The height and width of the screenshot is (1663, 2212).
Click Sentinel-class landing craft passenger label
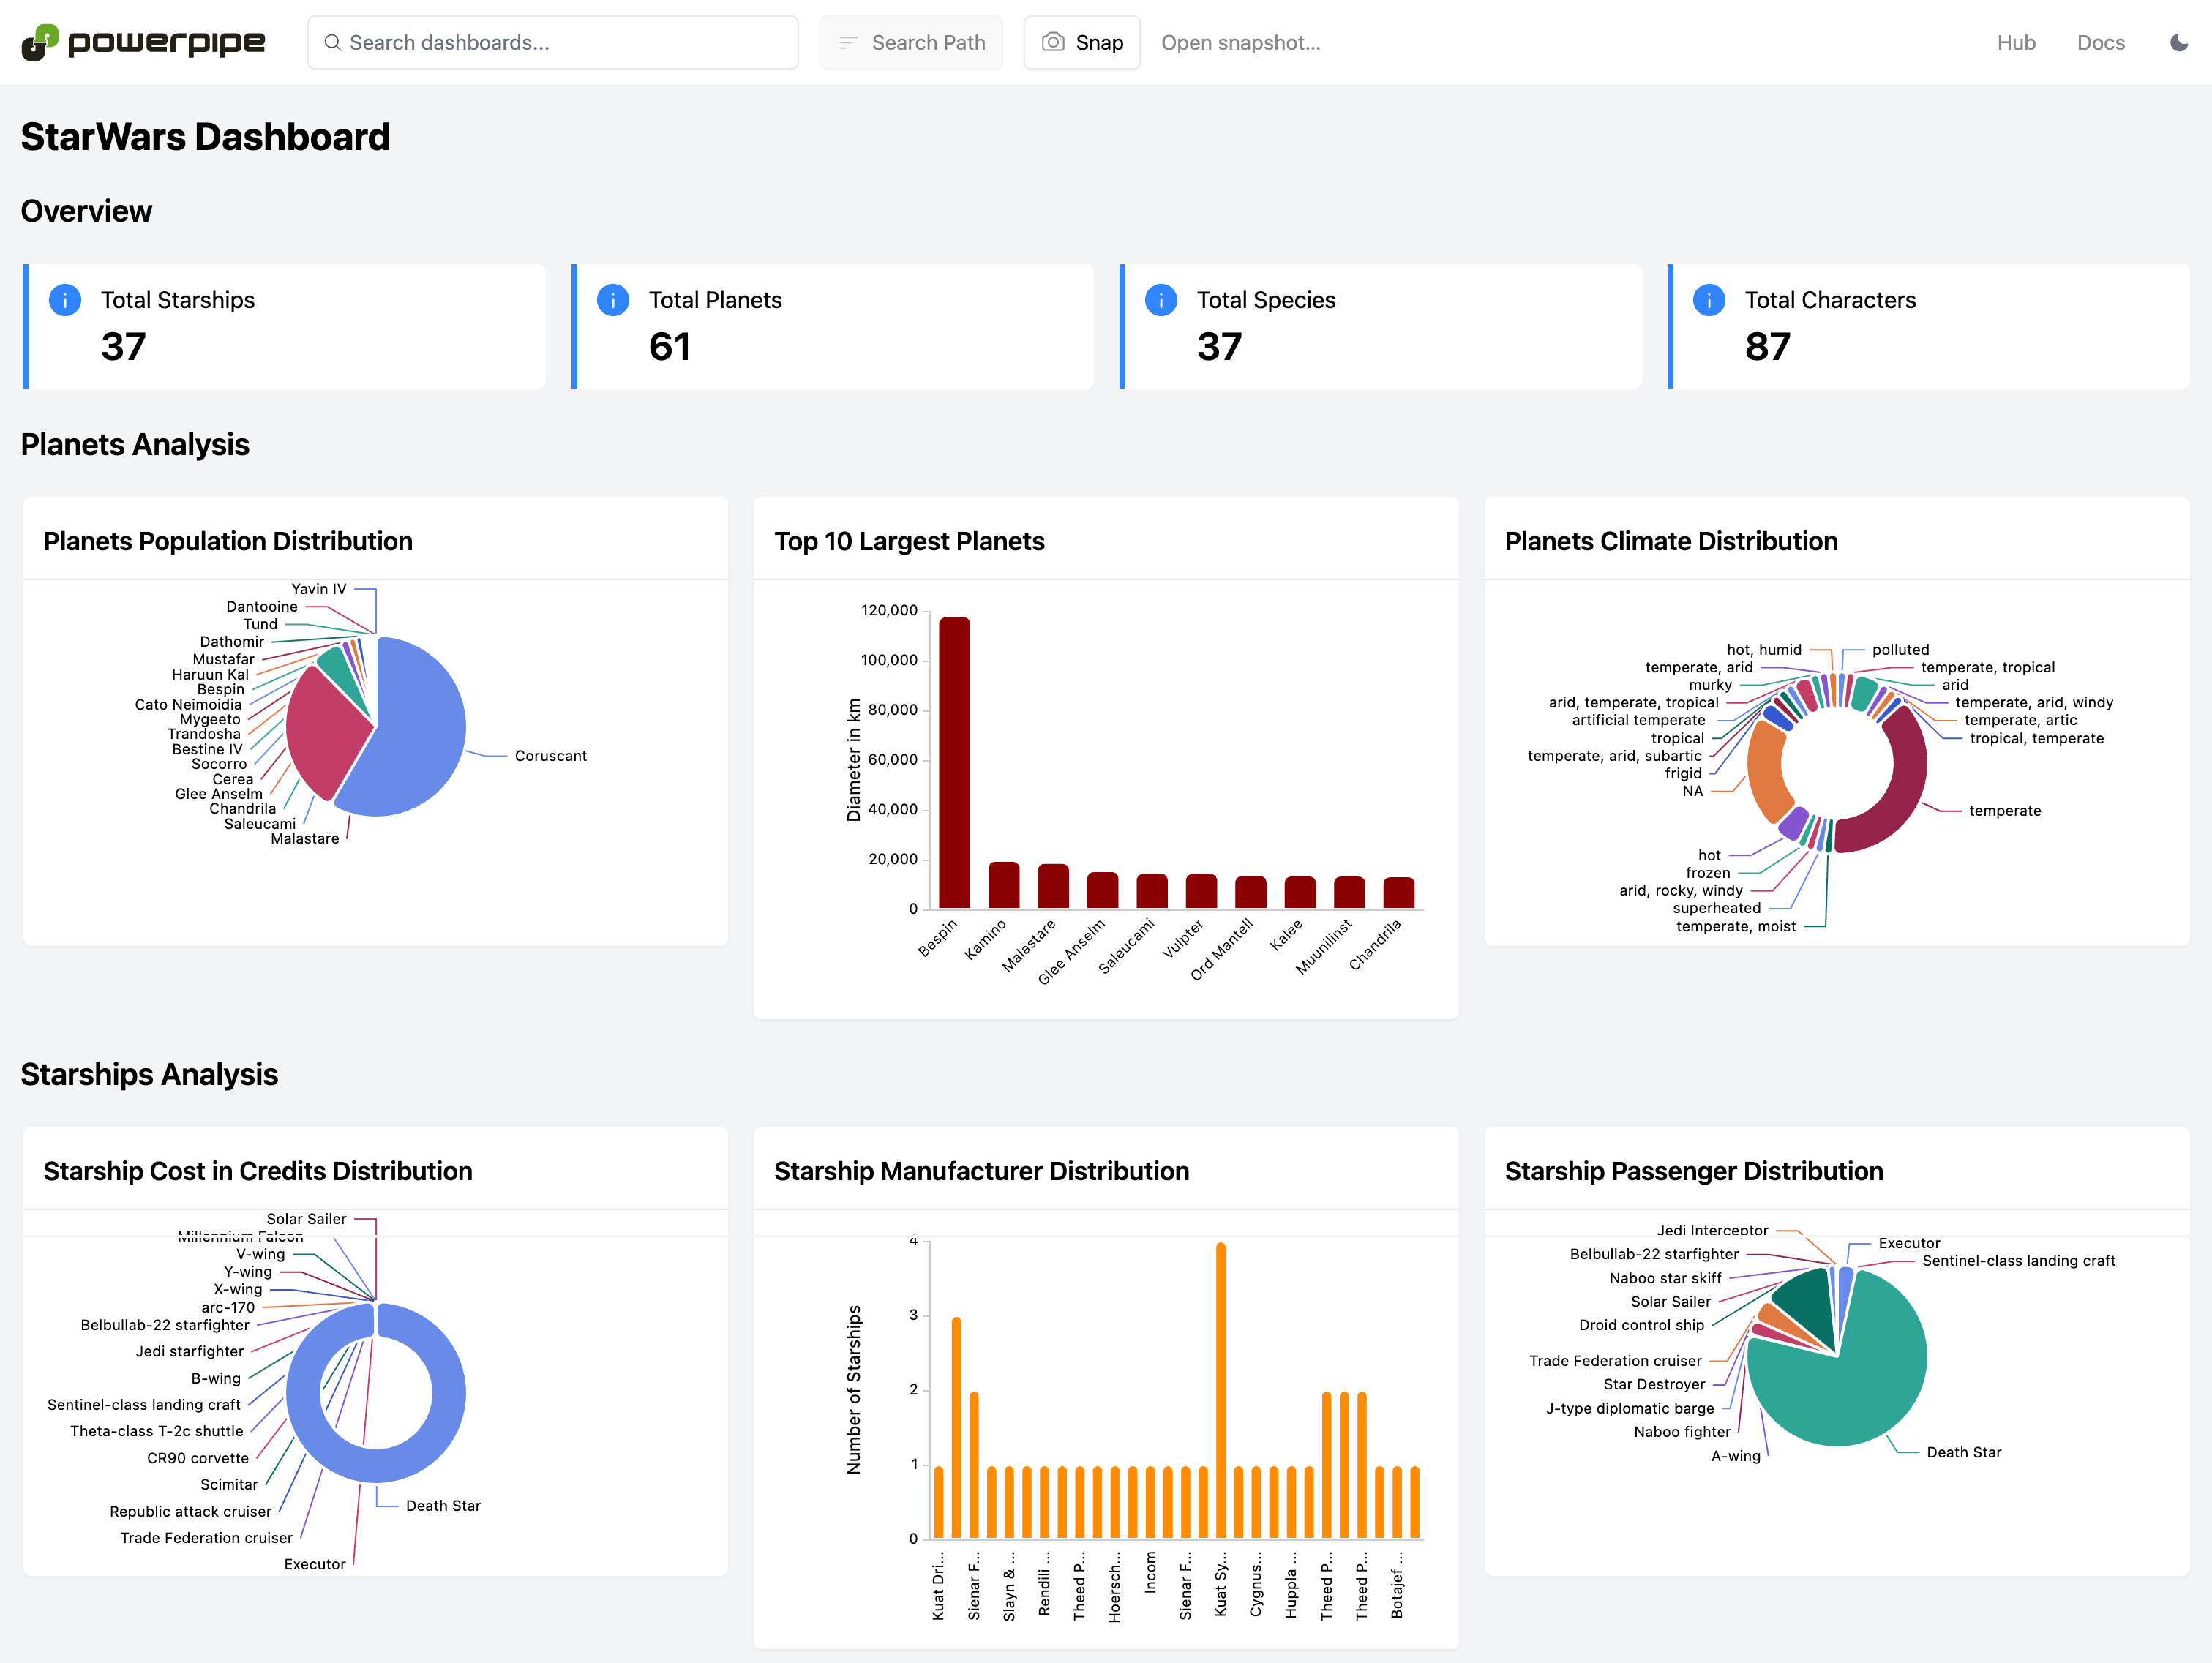point(2018,1261)
